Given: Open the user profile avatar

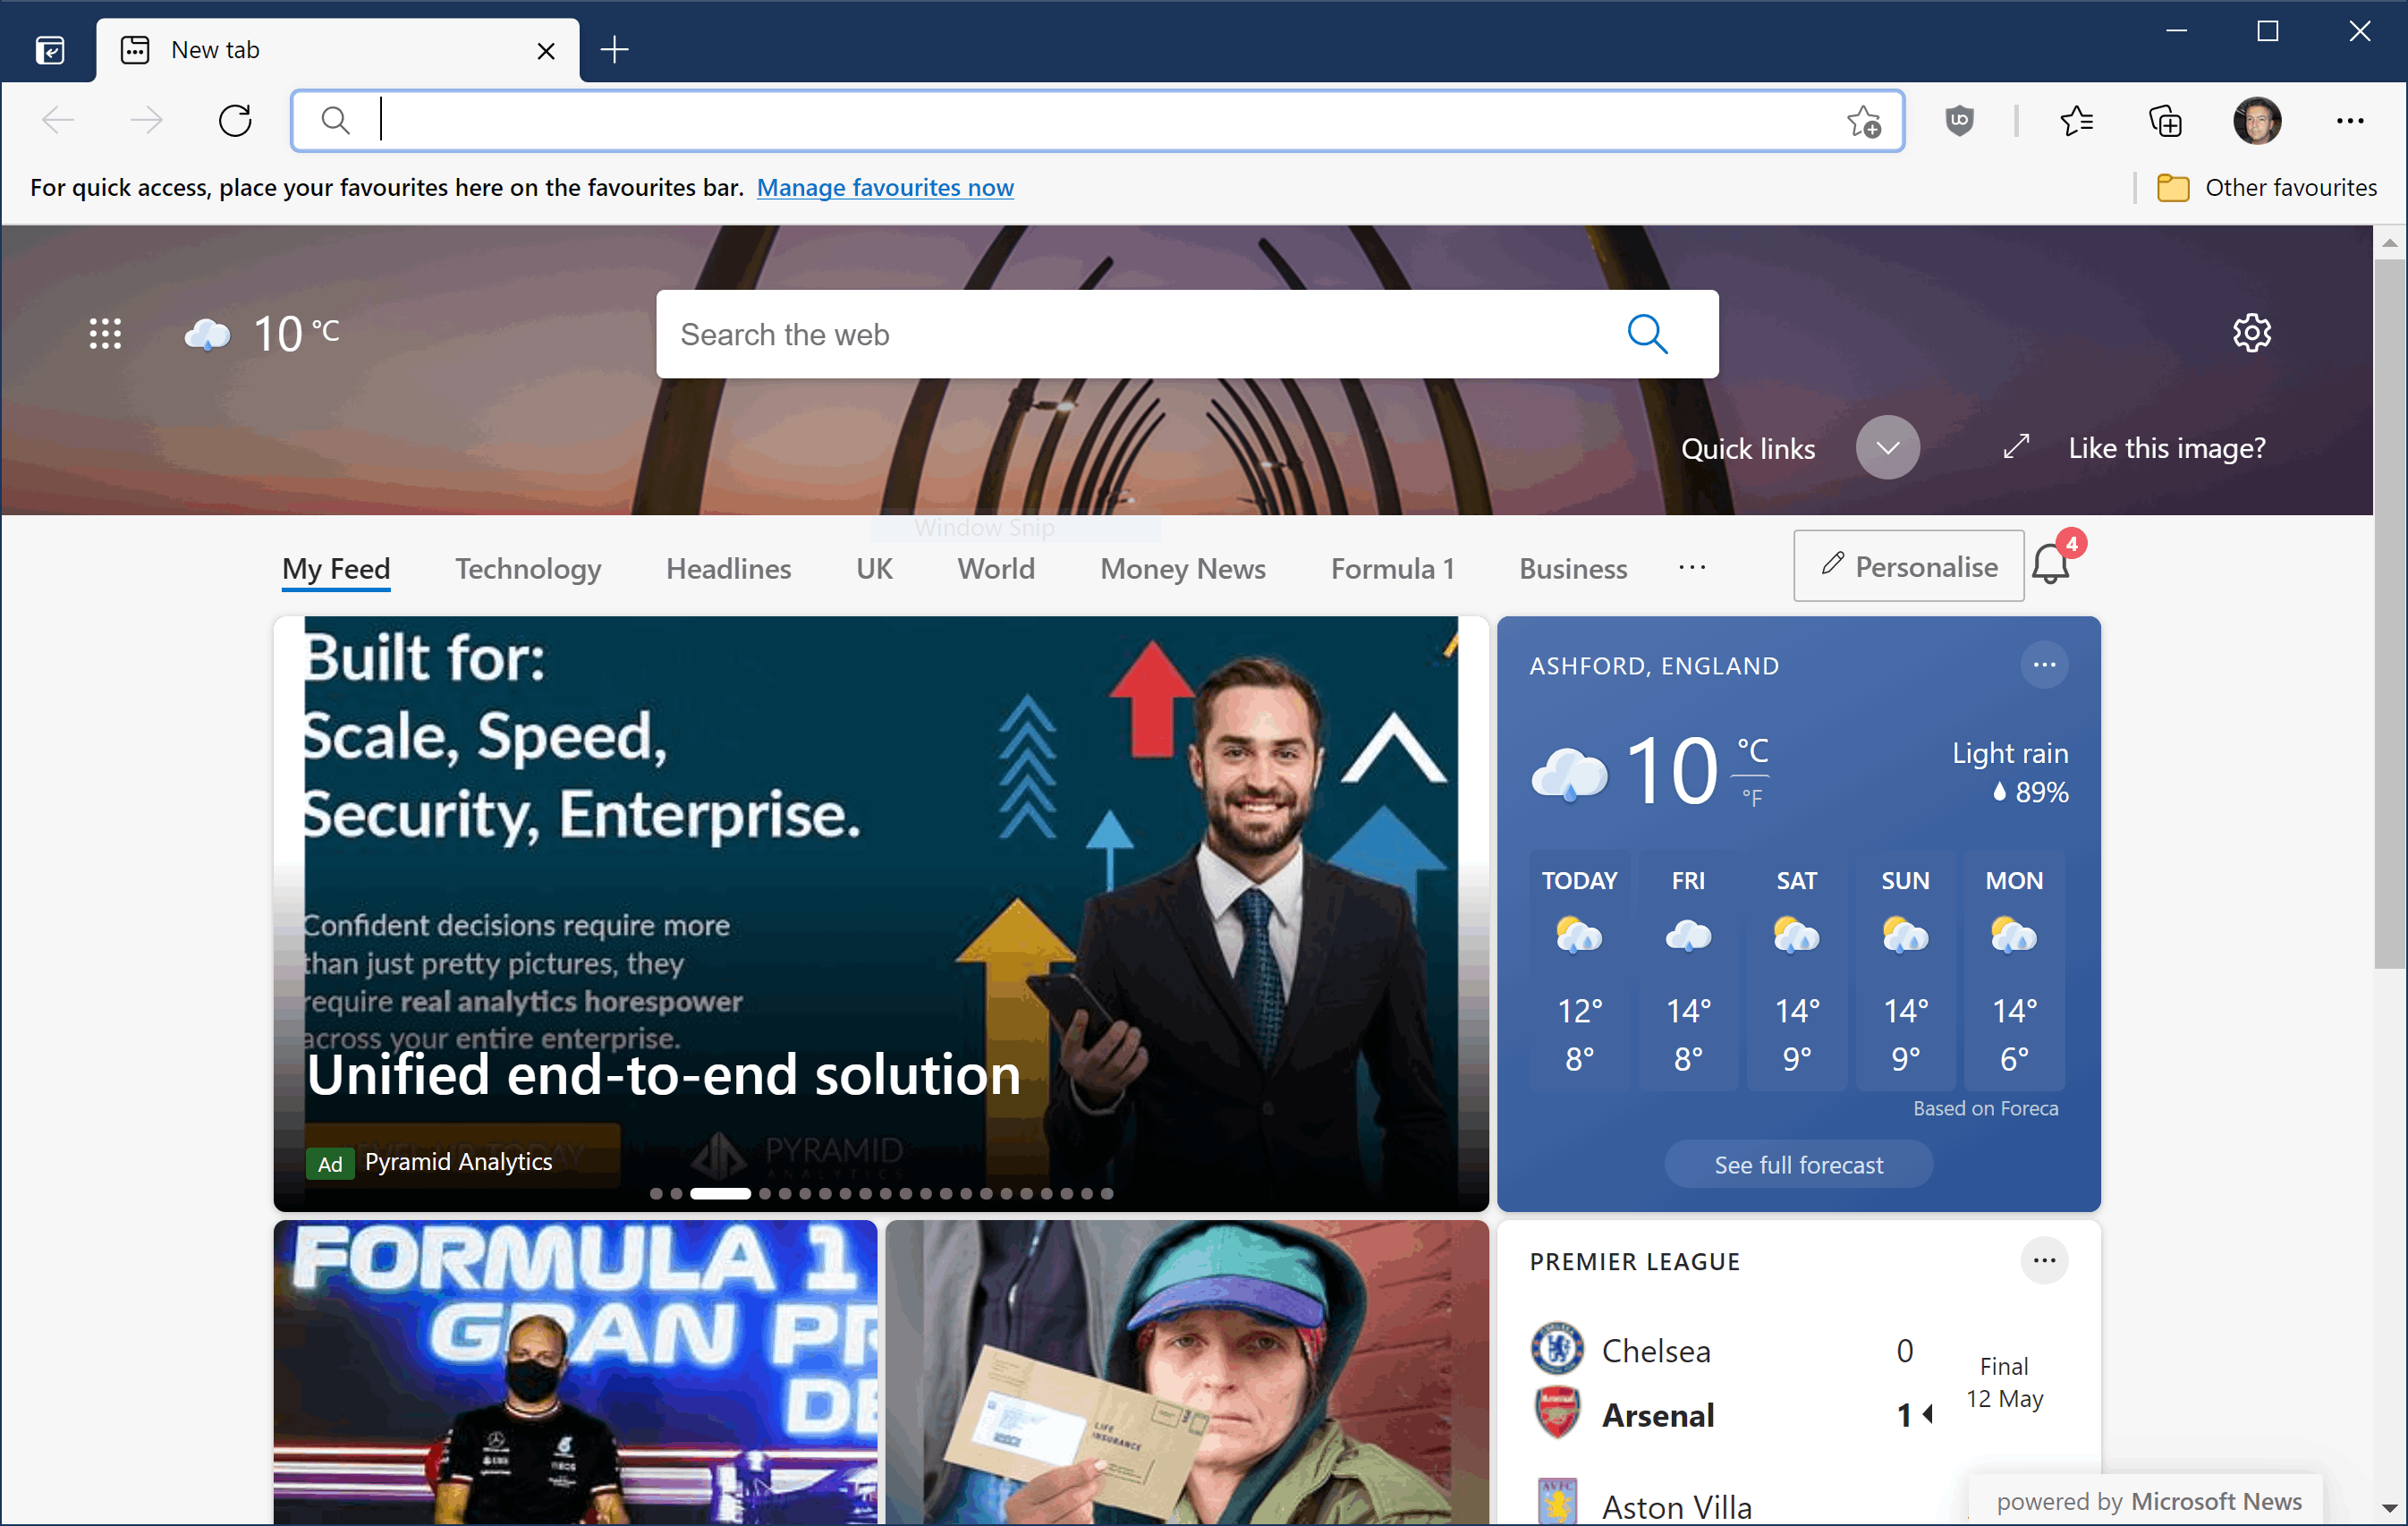Looking at the screenshot, I should (2257, 121).
